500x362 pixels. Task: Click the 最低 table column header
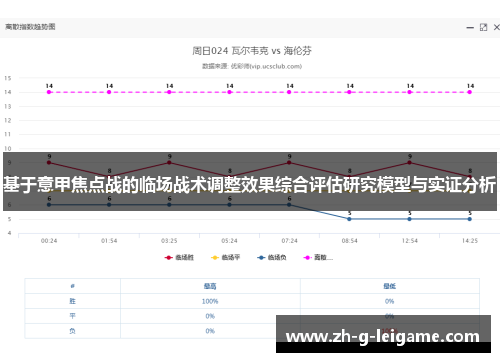(x=389, y=286)
